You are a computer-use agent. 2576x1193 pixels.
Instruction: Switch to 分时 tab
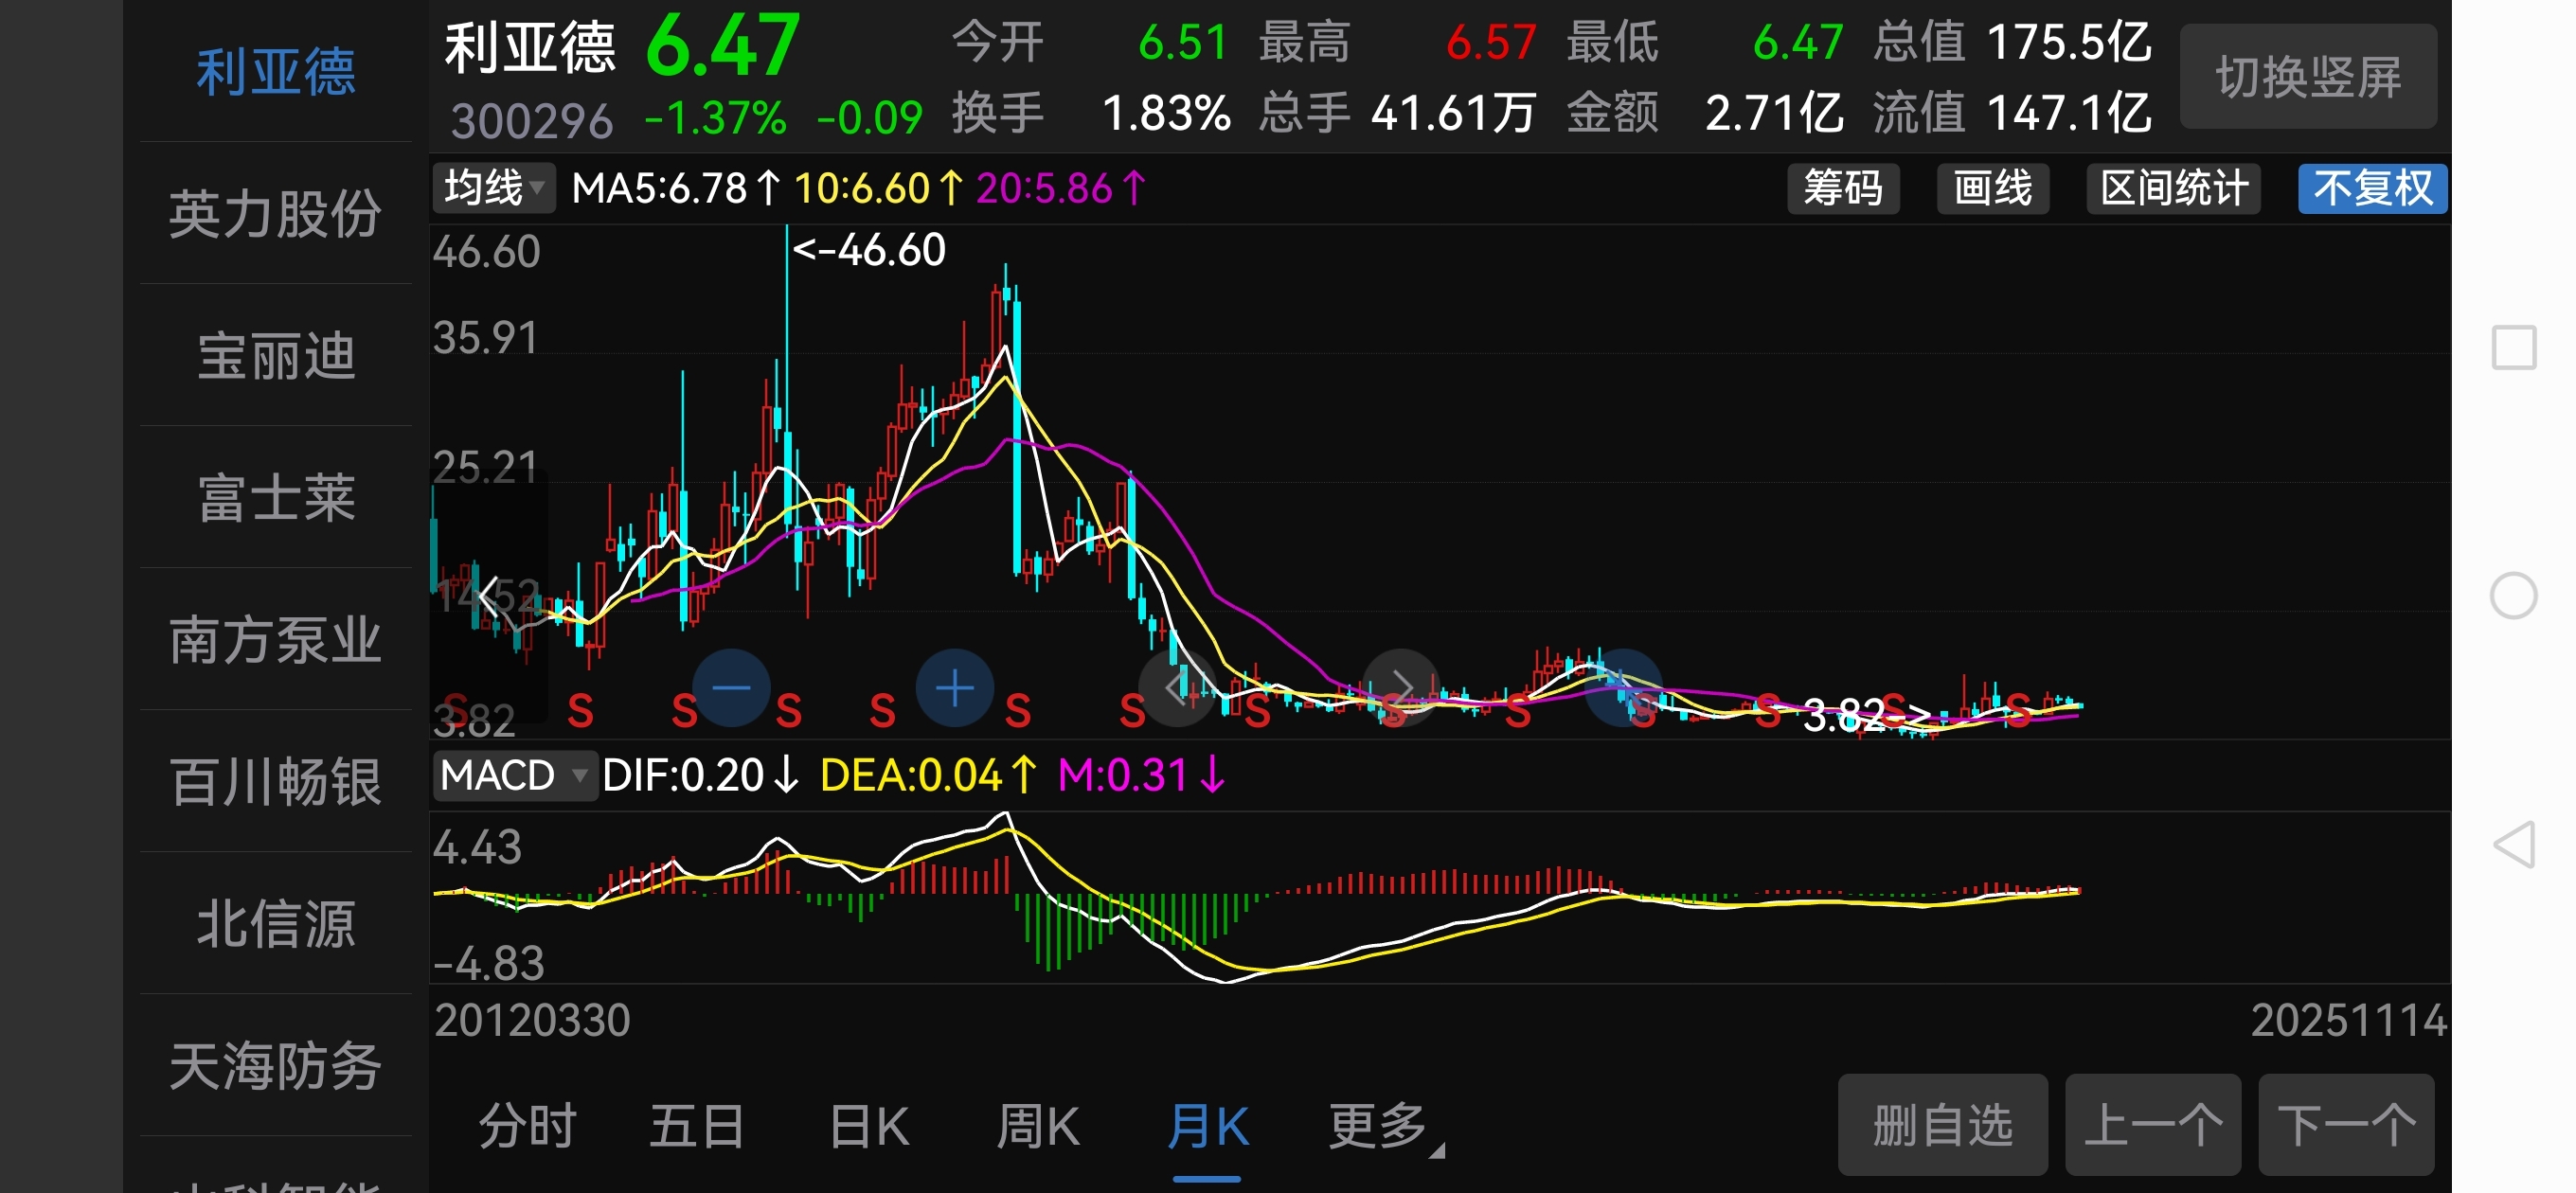point(527,1126)
